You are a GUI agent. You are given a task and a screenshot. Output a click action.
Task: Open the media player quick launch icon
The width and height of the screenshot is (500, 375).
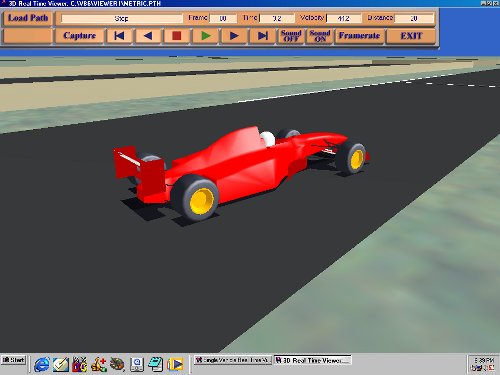pyautogui.click(x=175, y=364)
